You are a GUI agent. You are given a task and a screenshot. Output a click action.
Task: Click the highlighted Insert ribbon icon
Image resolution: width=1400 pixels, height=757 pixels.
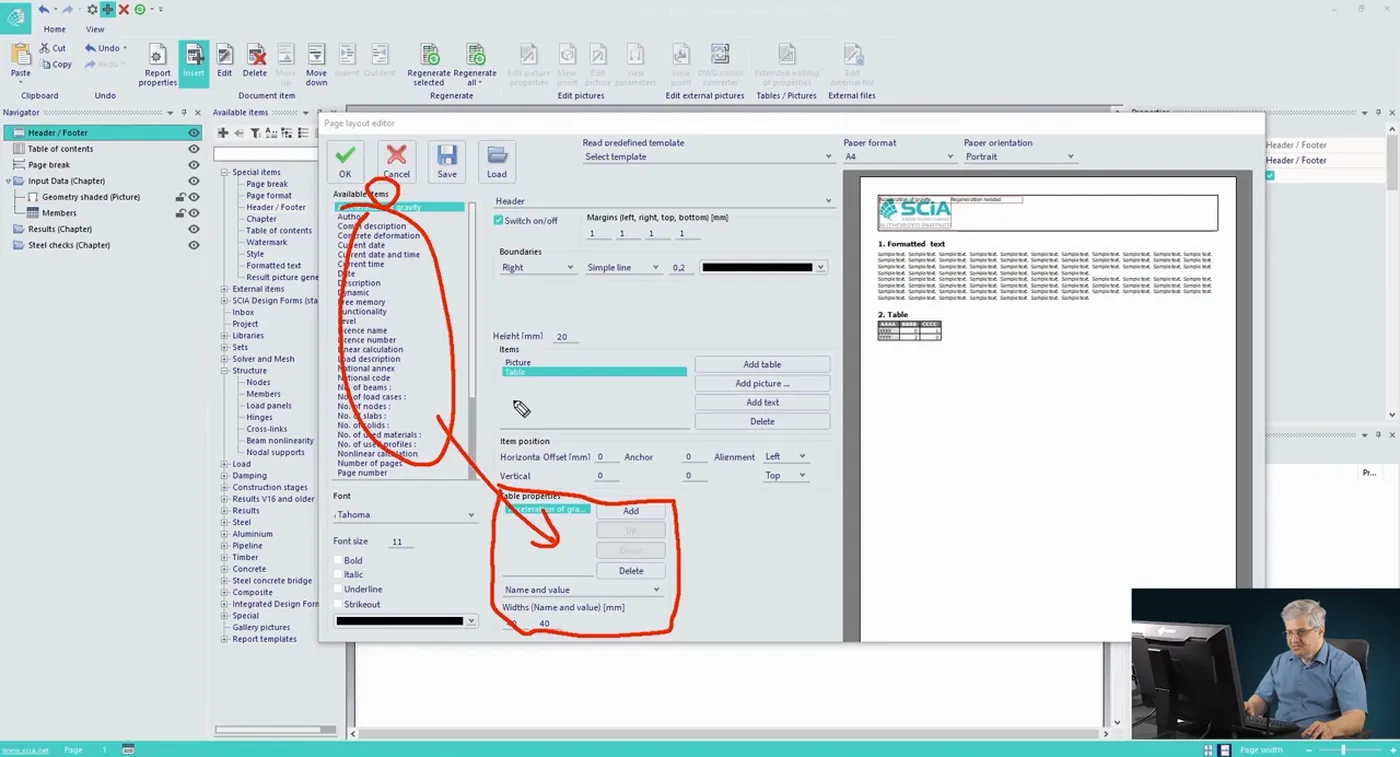tap(194, 62)
